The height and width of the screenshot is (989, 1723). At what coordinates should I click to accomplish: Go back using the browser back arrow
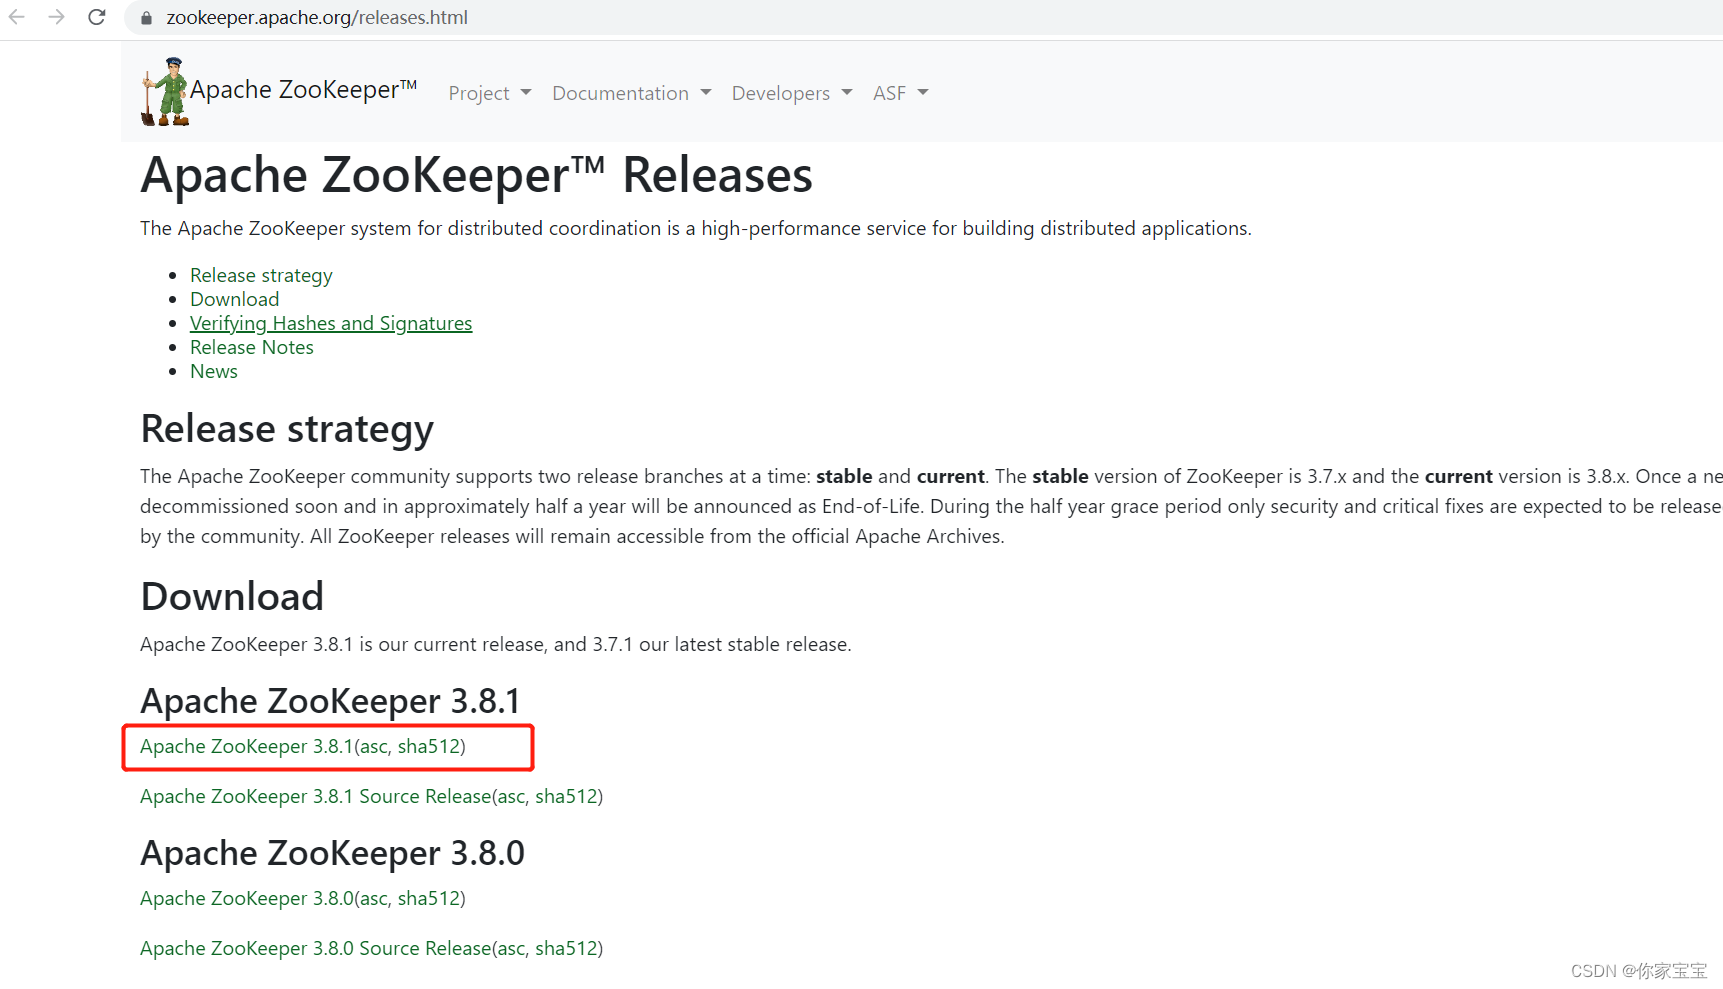17,17
